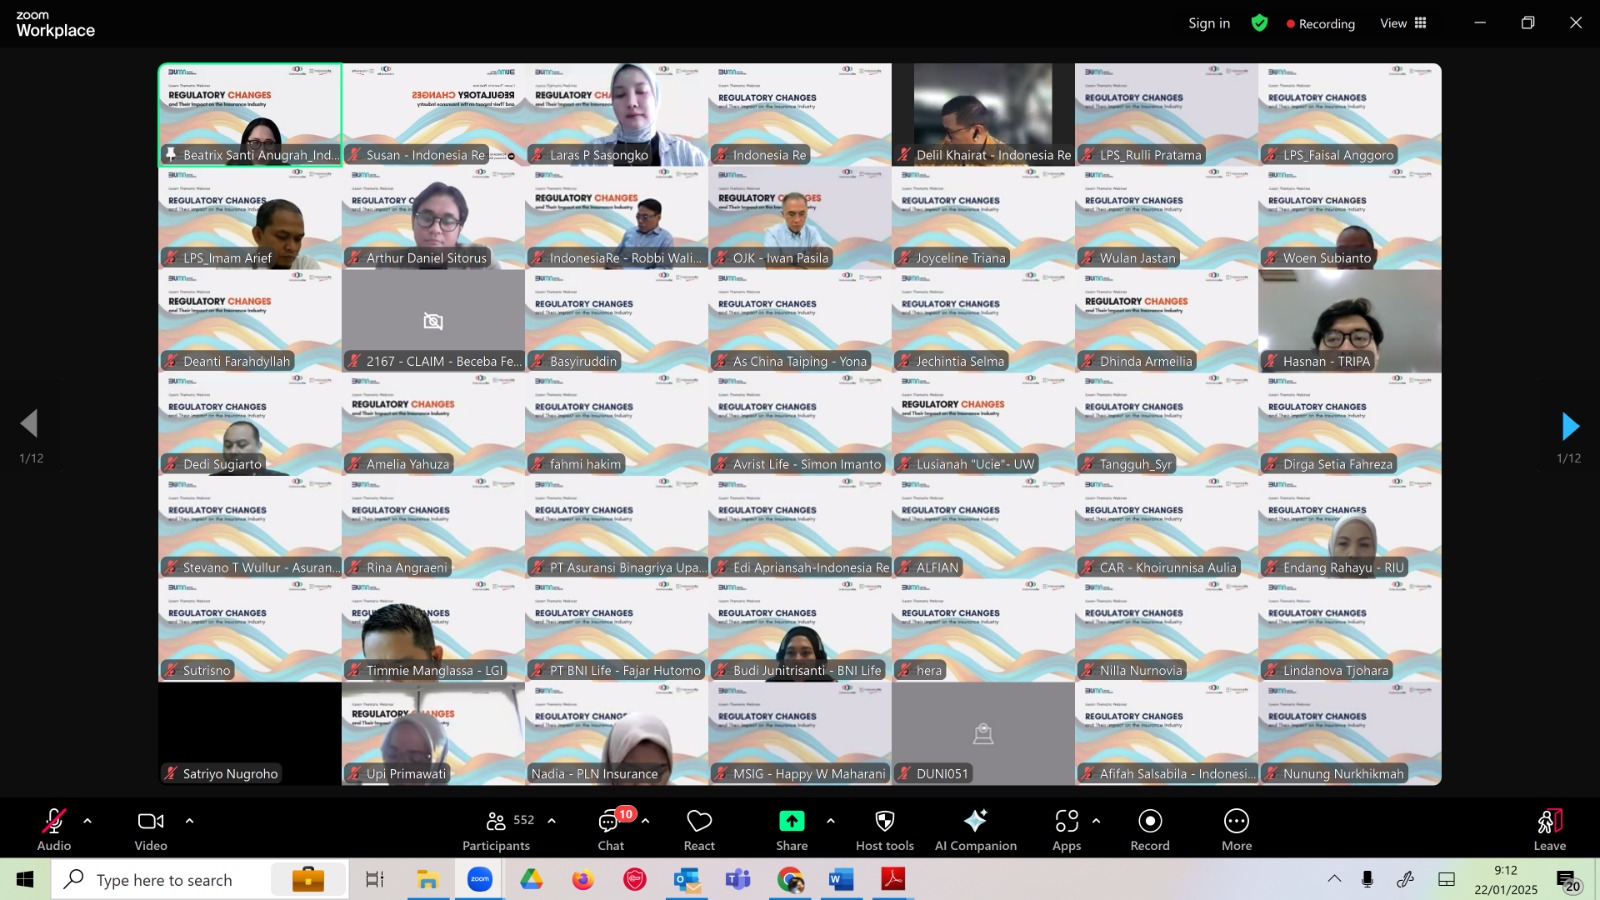
Task: Unmute microphone with the Audio button
Action: tap(54, 830)
